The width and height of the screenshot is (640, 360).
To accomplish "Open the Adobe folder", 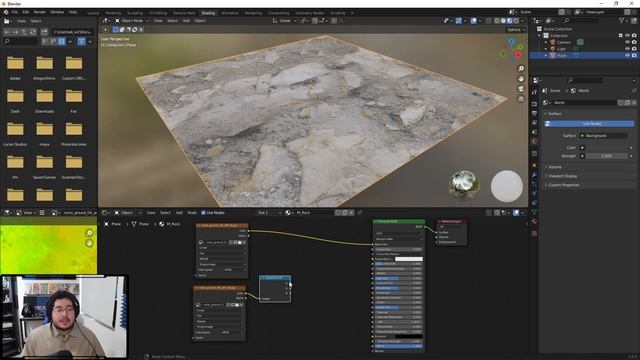I will [15, 67].
